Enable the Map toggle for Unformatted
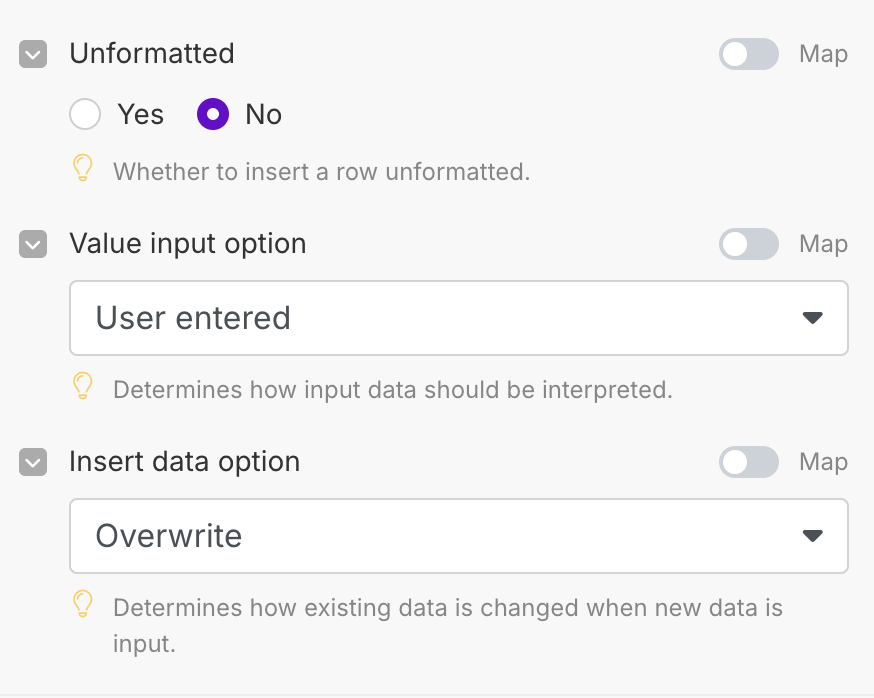Screen dimensions: 874x698 tap(748, 54)
